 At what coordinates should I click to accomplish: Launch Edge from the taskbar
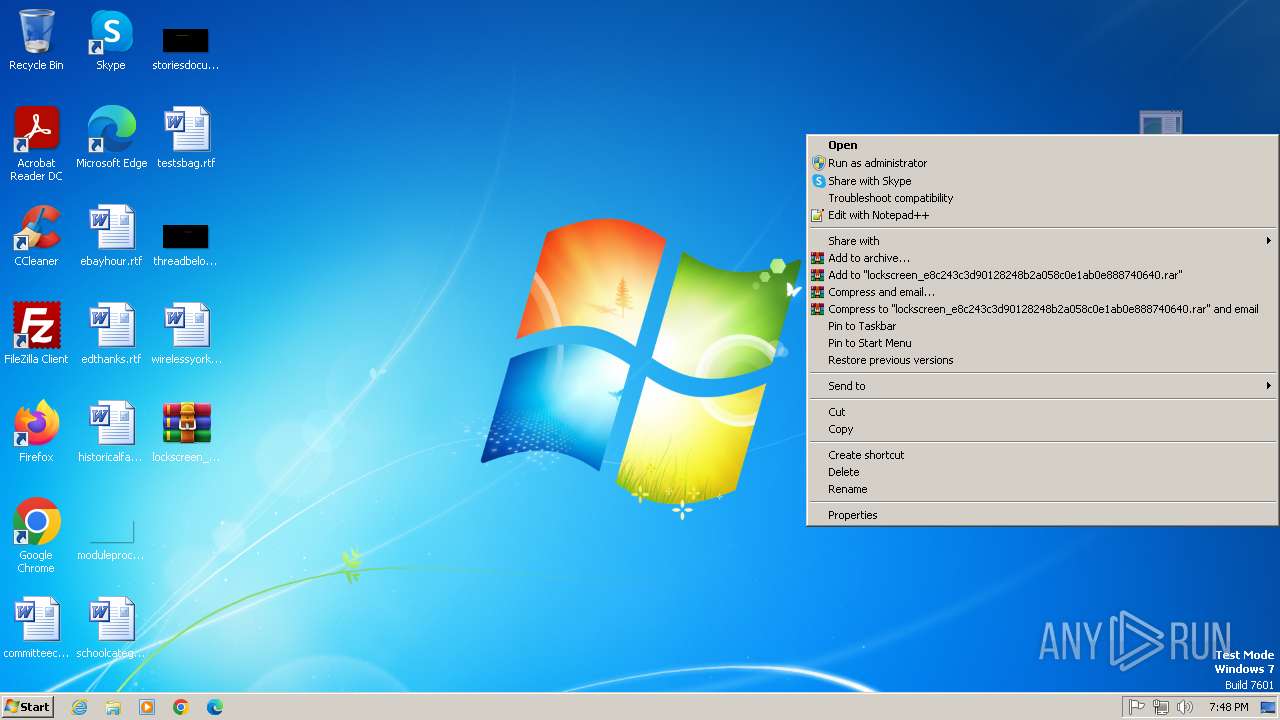tap(215, 707)
